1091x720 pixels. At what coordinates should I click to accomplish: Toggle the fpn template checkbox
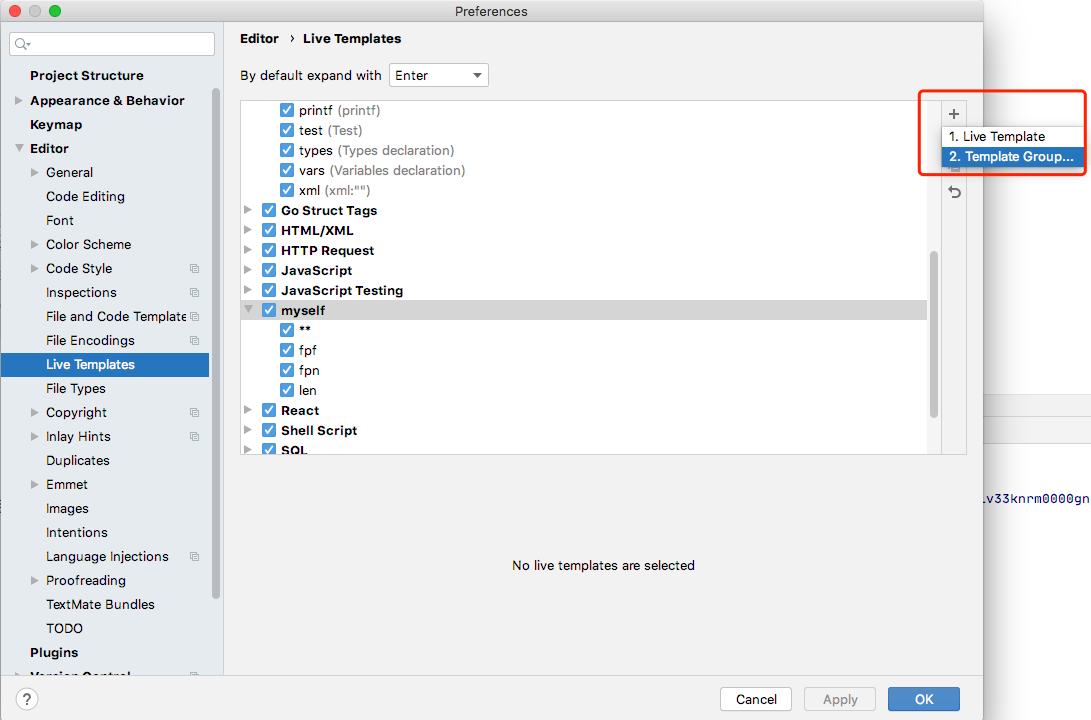(x=287, y=370)
